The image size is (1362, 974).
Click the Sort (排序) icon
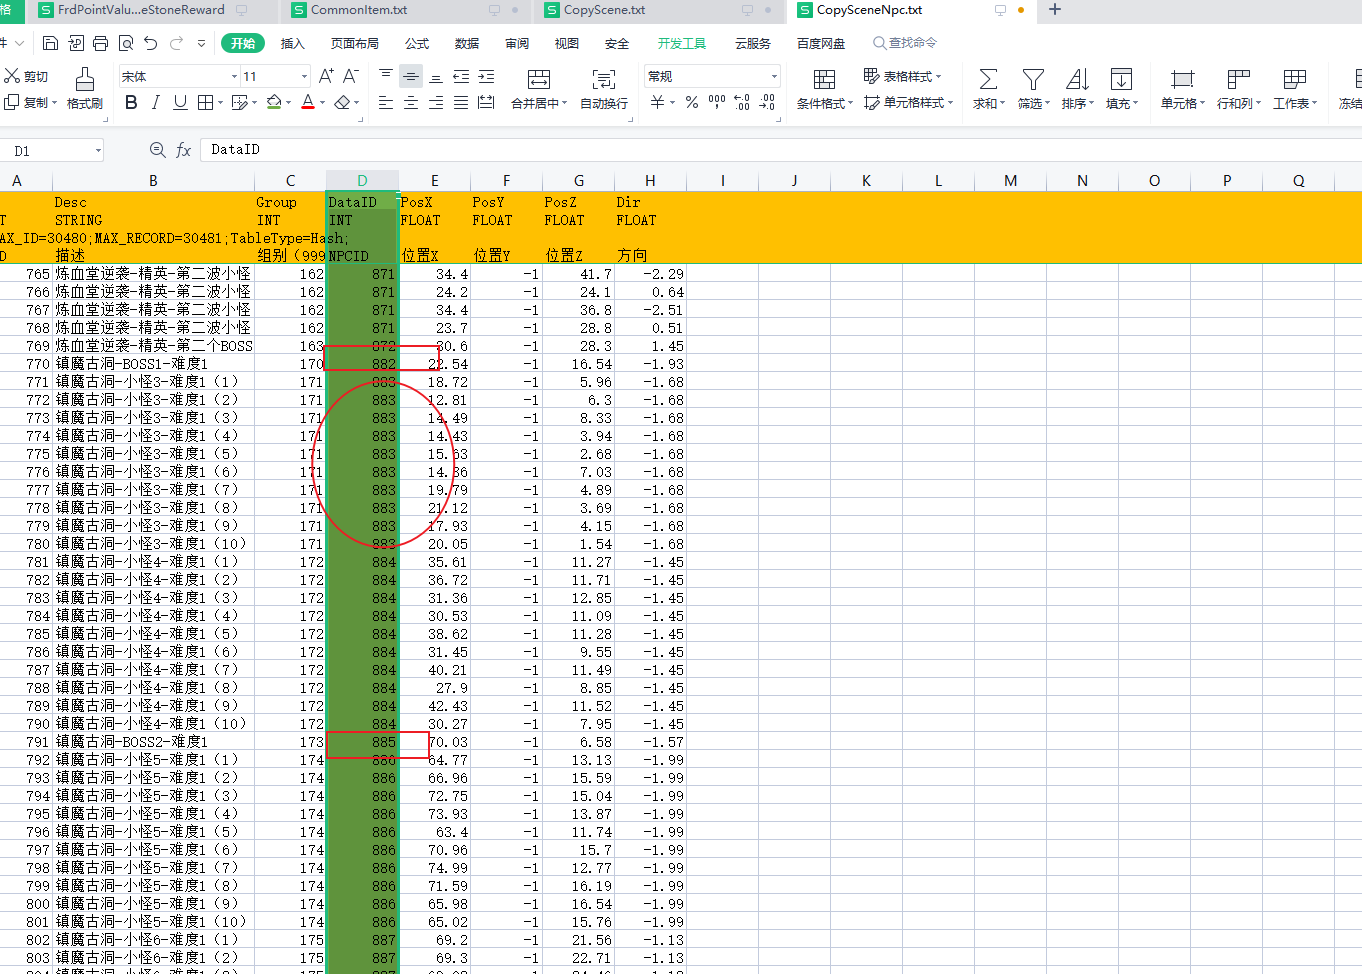point(1077,79)
